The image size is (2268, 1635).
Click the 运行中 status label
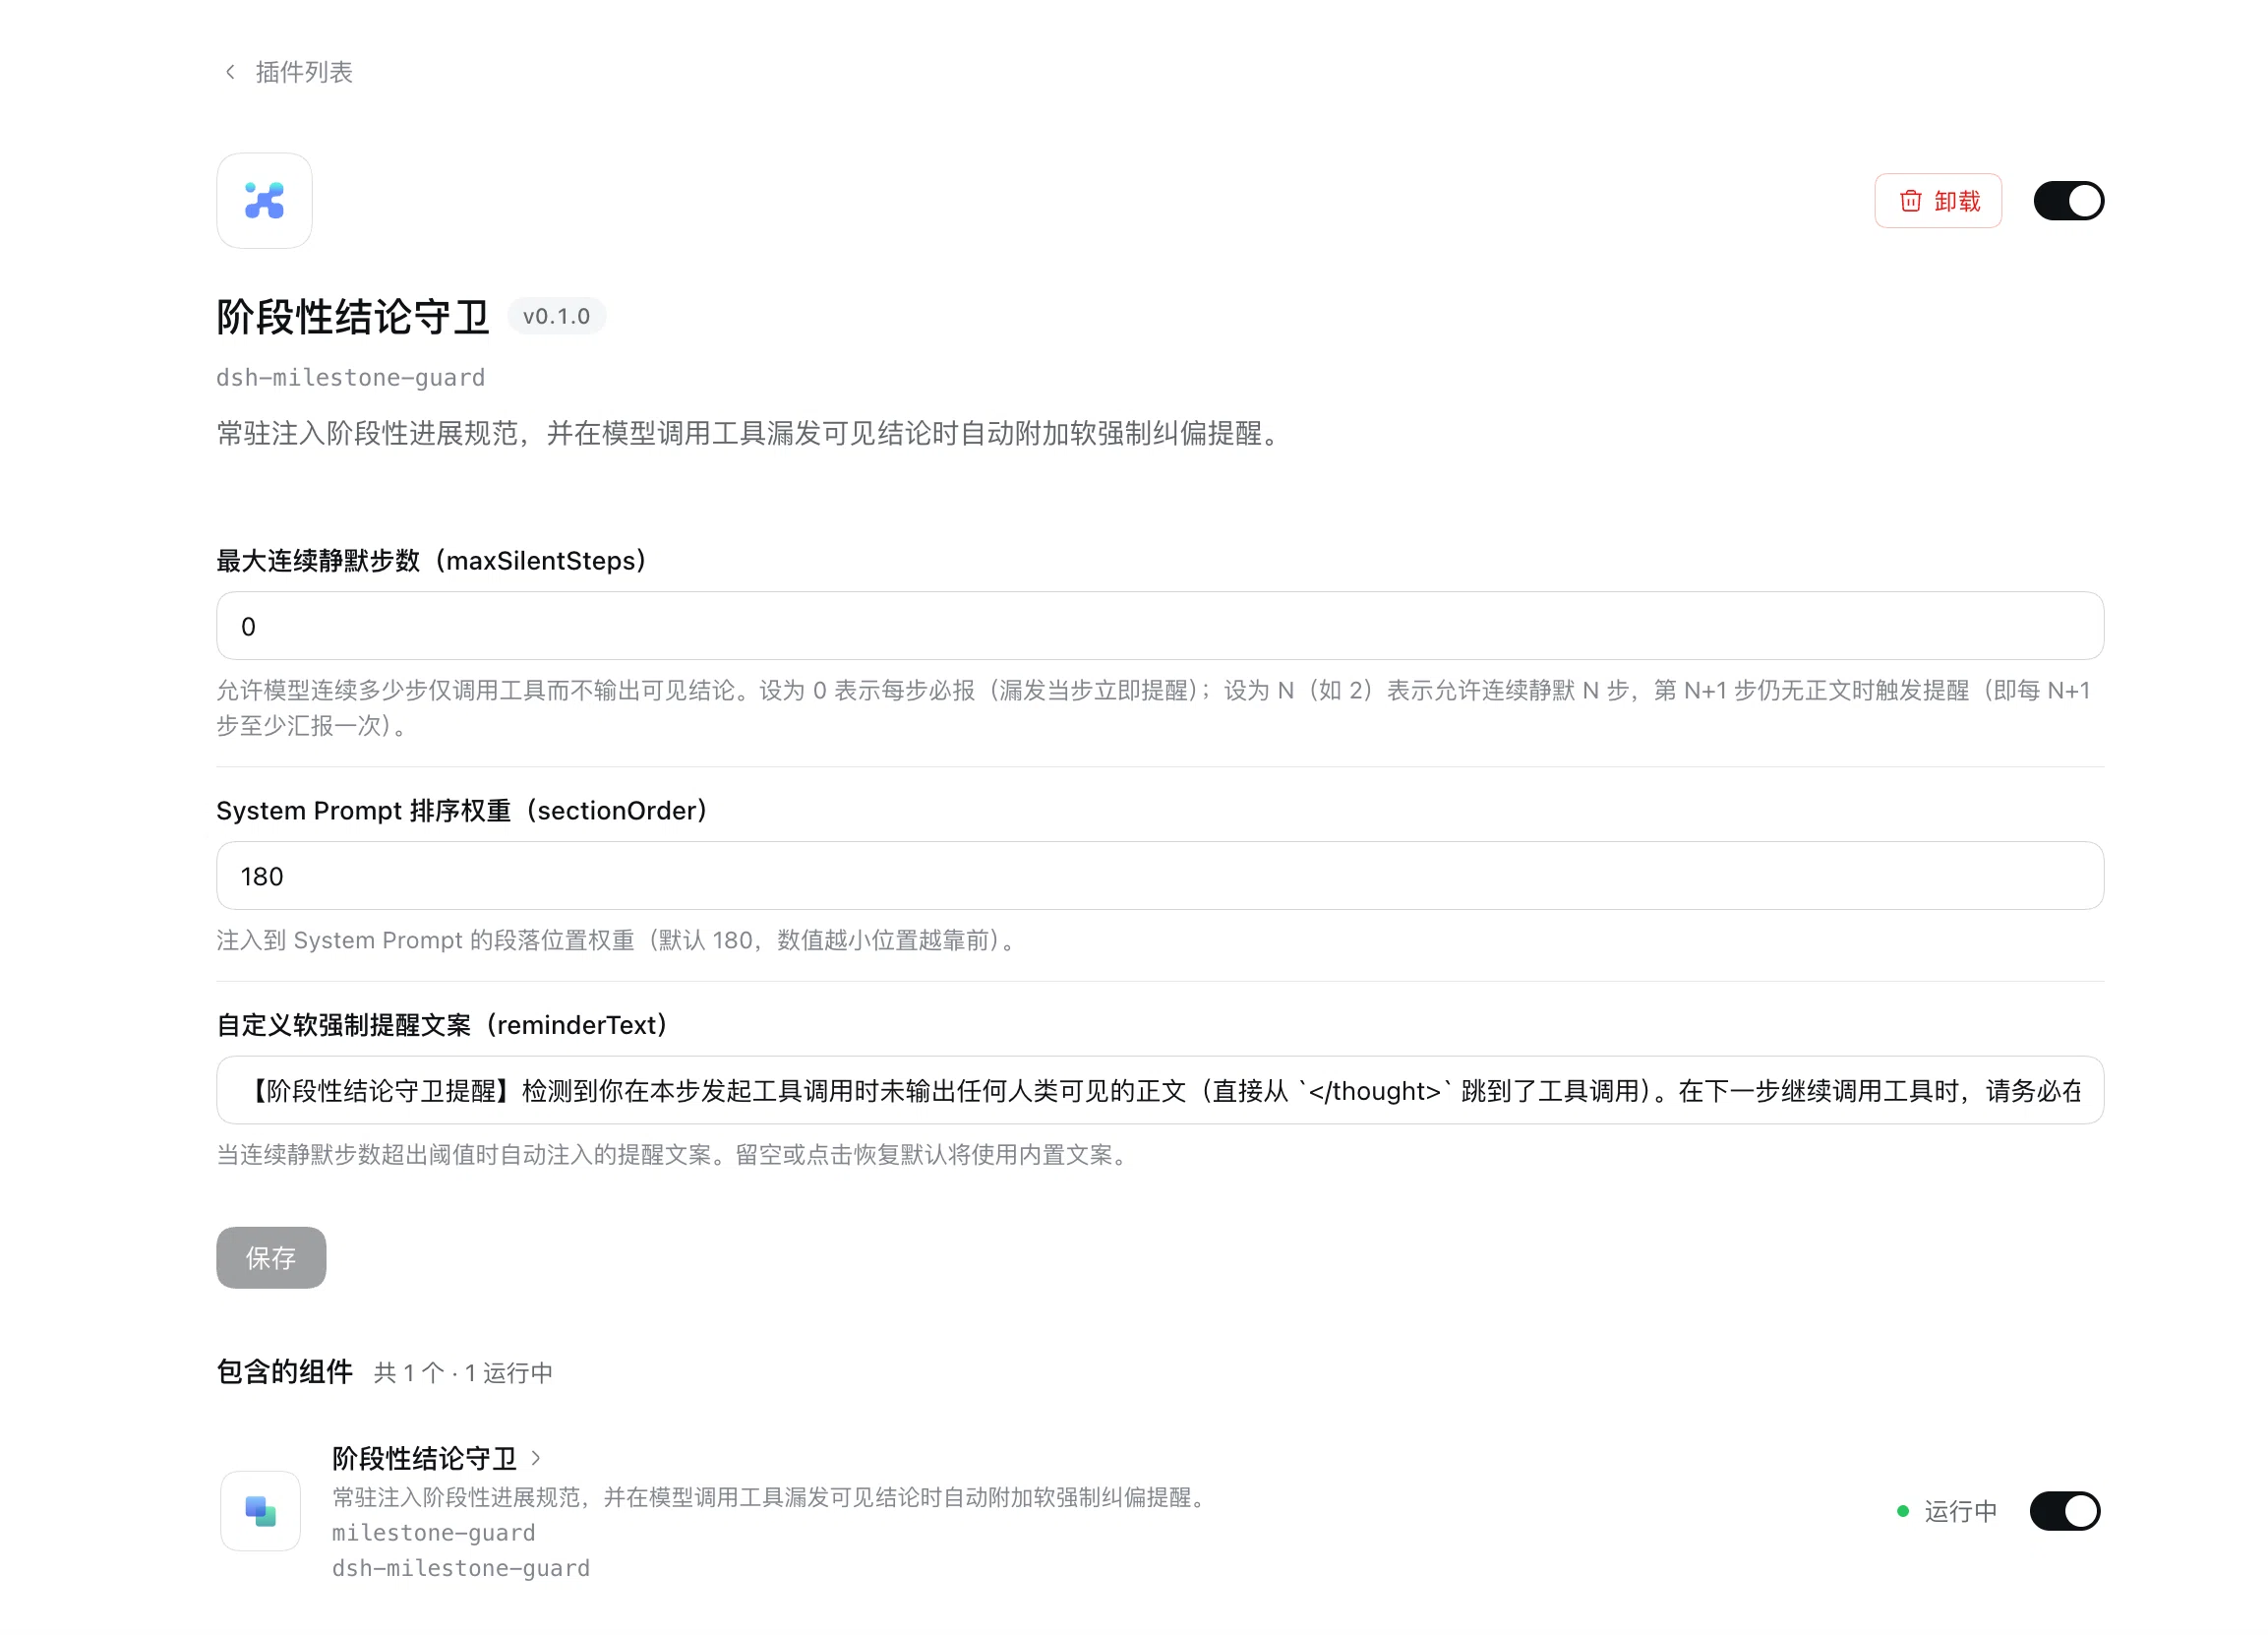click(x=1961, y=1512)
